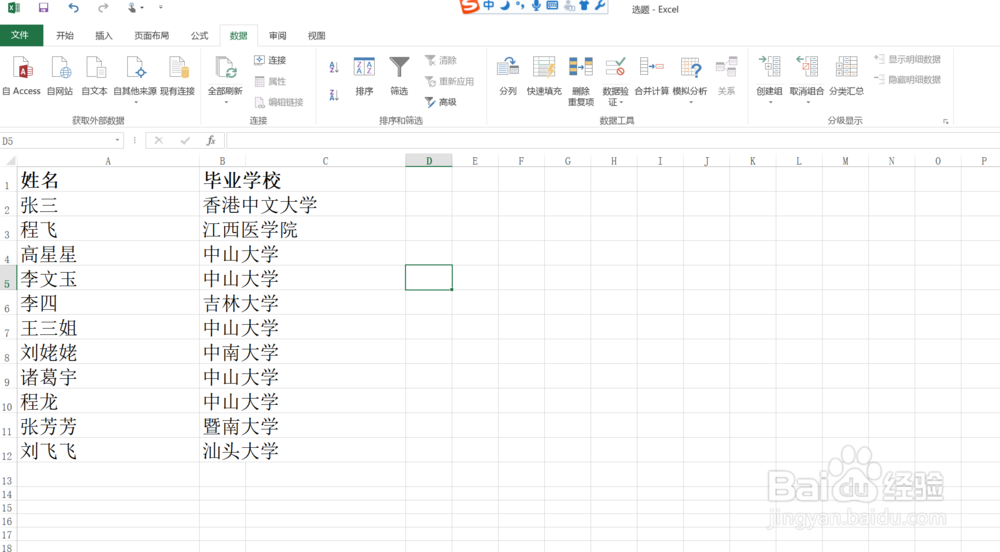
Task: Click Edit Links (编辑链接)
Action: [x=279, y=102]
